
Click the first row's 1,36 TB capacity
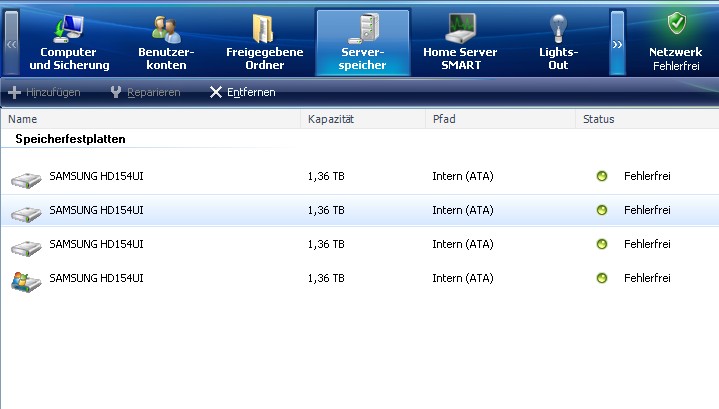coord(326,176)
